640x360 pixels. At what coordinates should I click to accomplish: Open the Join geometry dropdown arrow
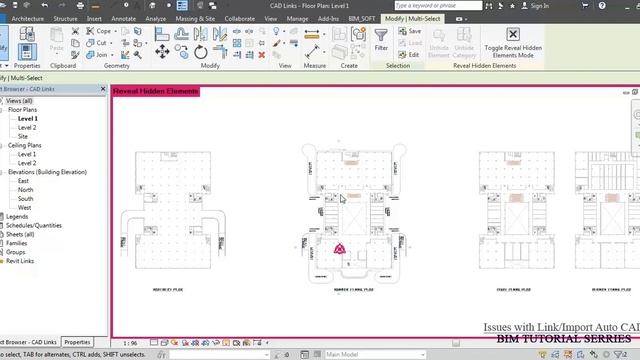pyautogui.click(x=112, y=55)
